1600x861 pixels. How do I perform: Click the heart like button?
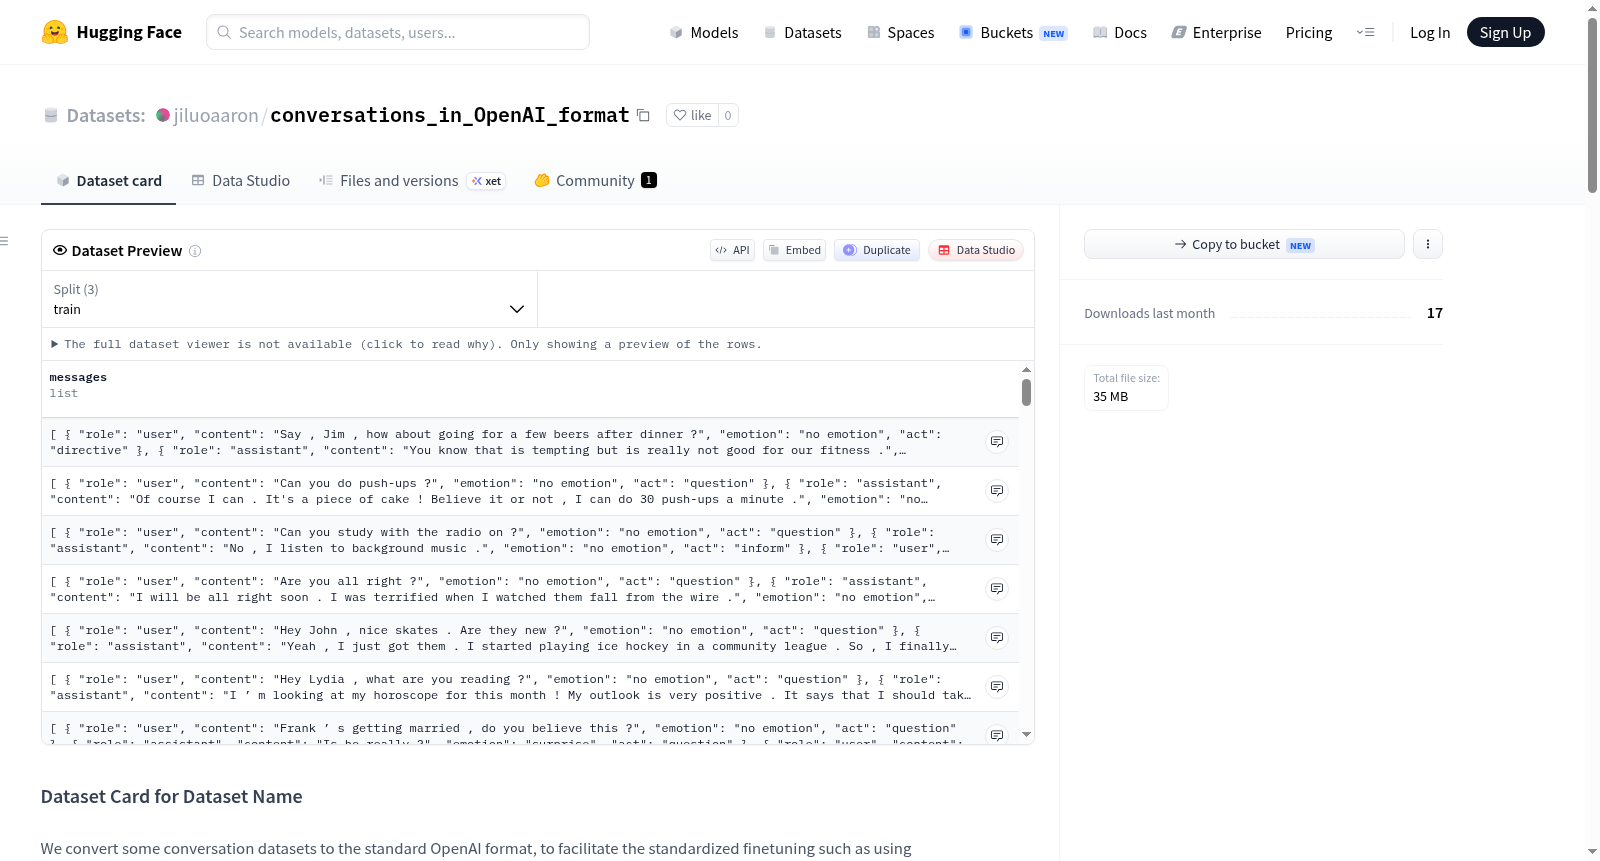pyautogui.click(x=692, y=115)
